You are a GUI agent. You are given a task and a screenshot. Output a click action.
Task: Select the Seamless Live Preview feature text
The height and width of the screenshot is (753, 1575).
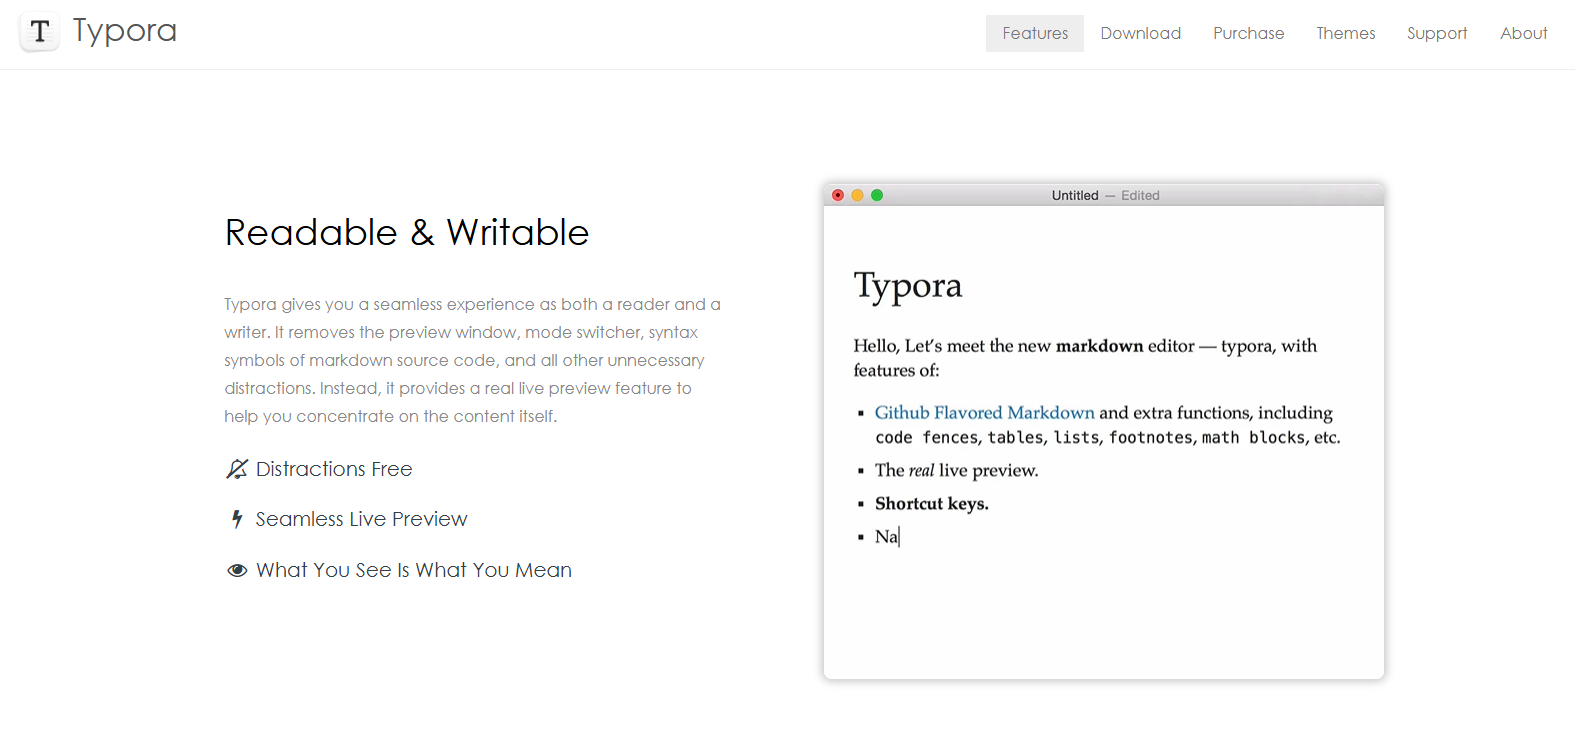(361, 519)
